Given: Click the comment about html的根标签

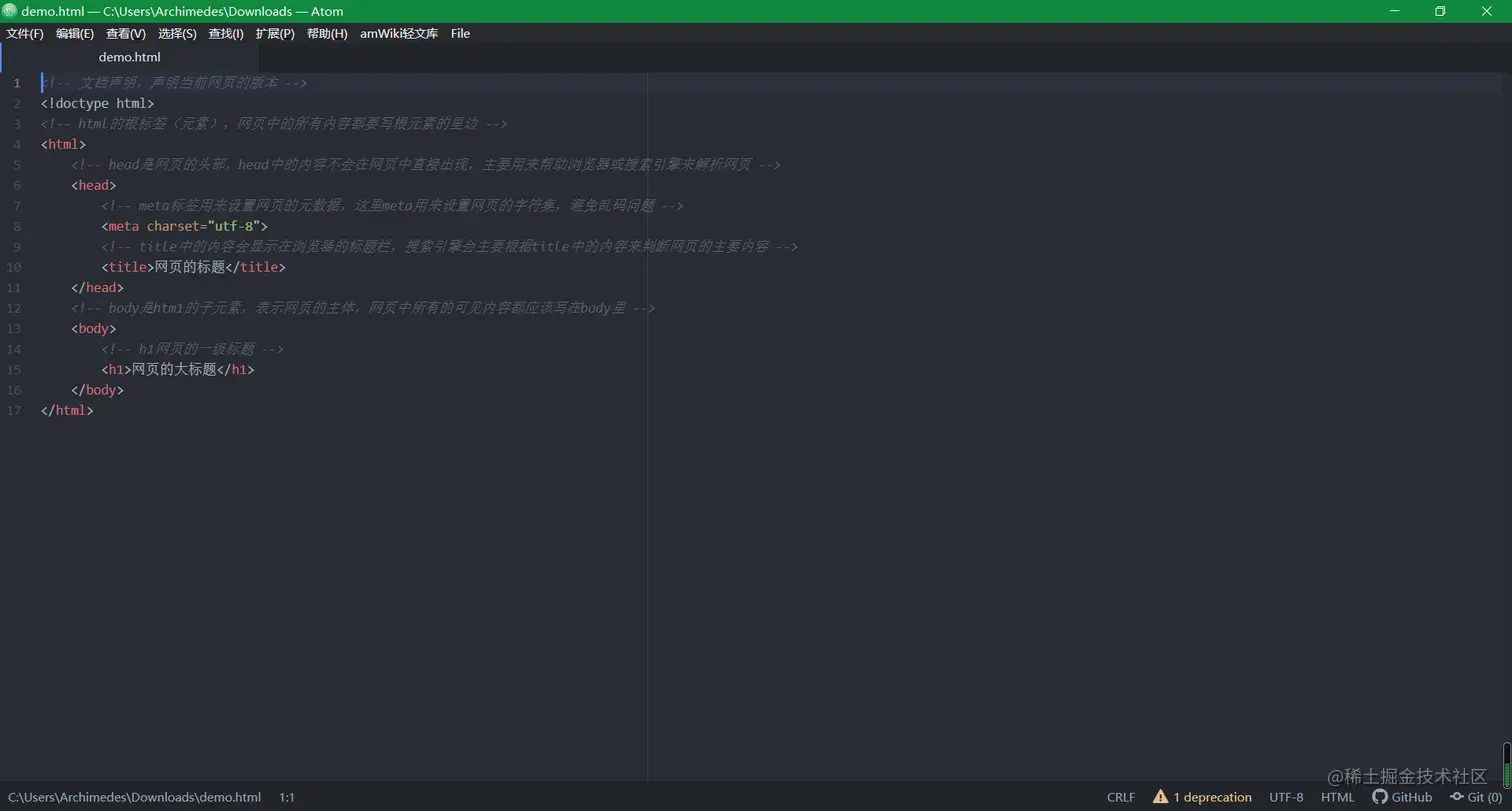Looking at the screenshot, I should click(x=274, y=124).
